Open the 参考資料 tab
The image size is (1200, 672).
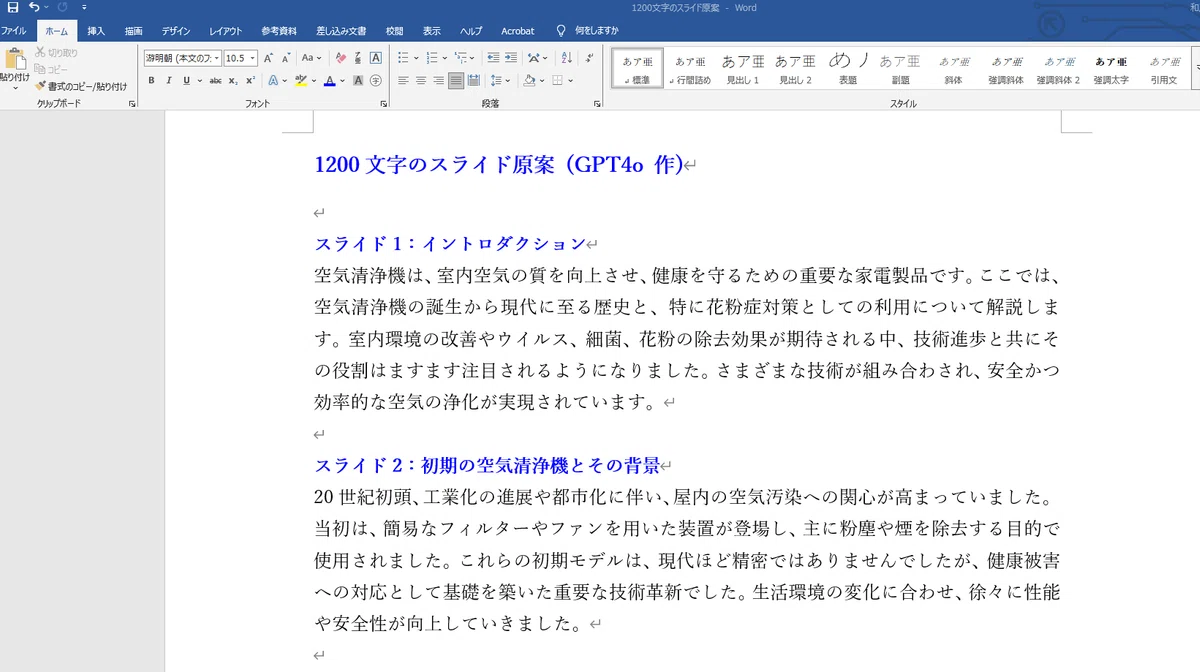pyautogui.click(x=278, y=31)
